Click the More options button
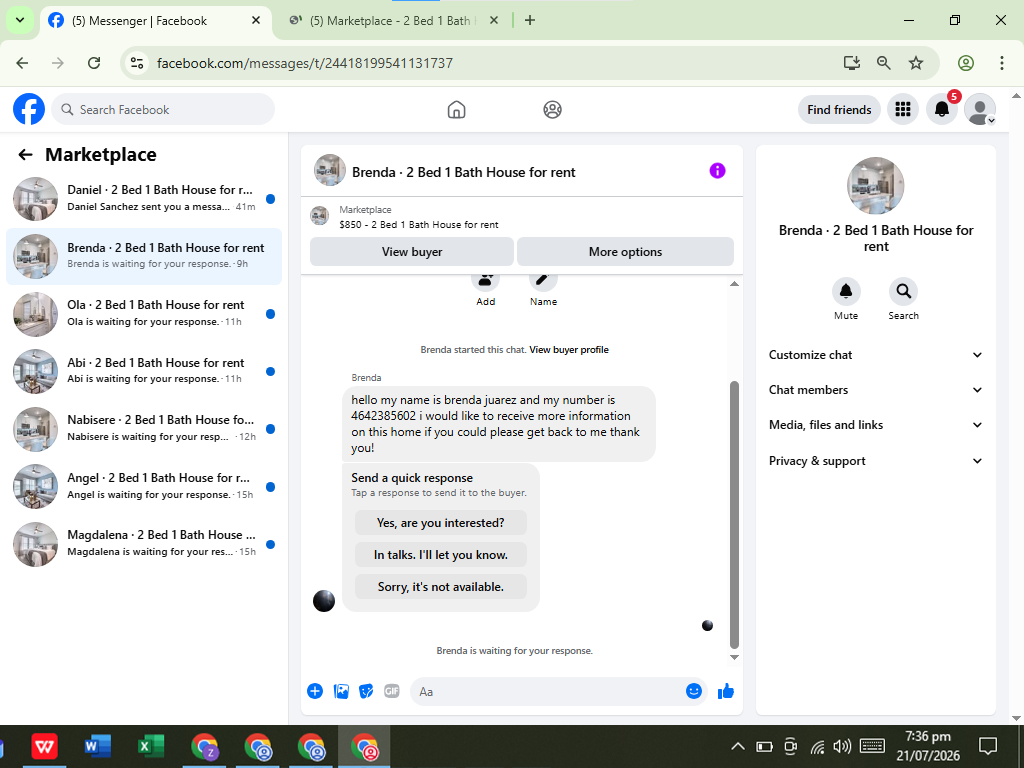This screenshot has height=768, width=1024. pos(625,251)
